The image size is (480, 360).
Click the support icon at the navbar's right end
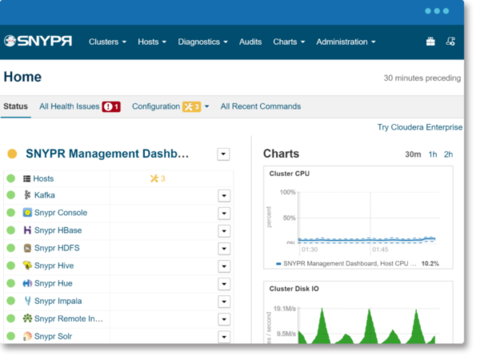[451, 42]
